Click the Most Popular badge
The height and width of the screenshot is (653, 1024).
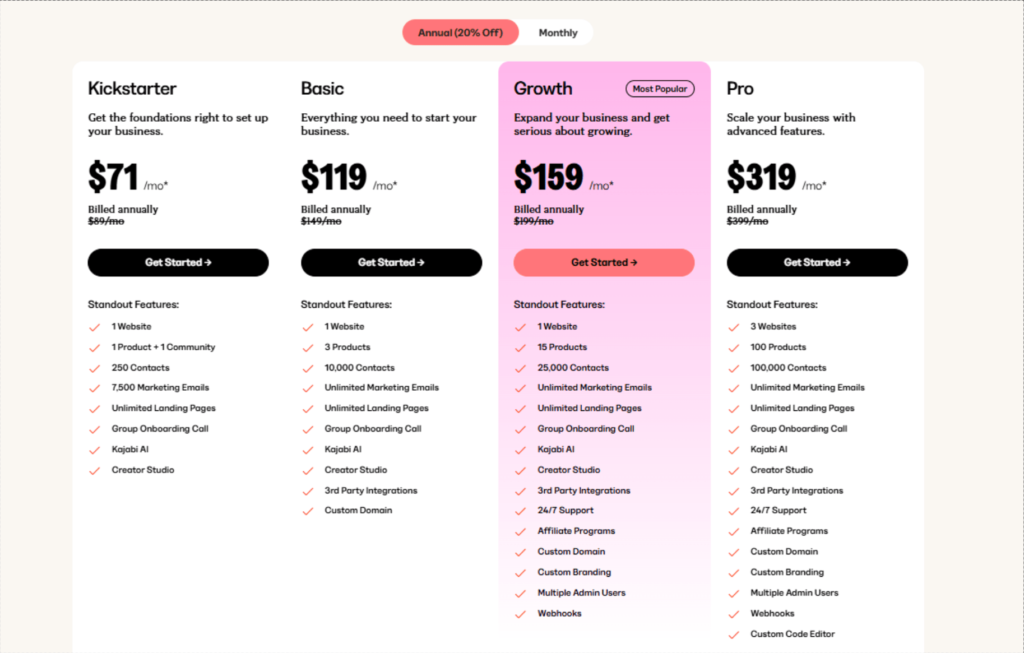660,89
